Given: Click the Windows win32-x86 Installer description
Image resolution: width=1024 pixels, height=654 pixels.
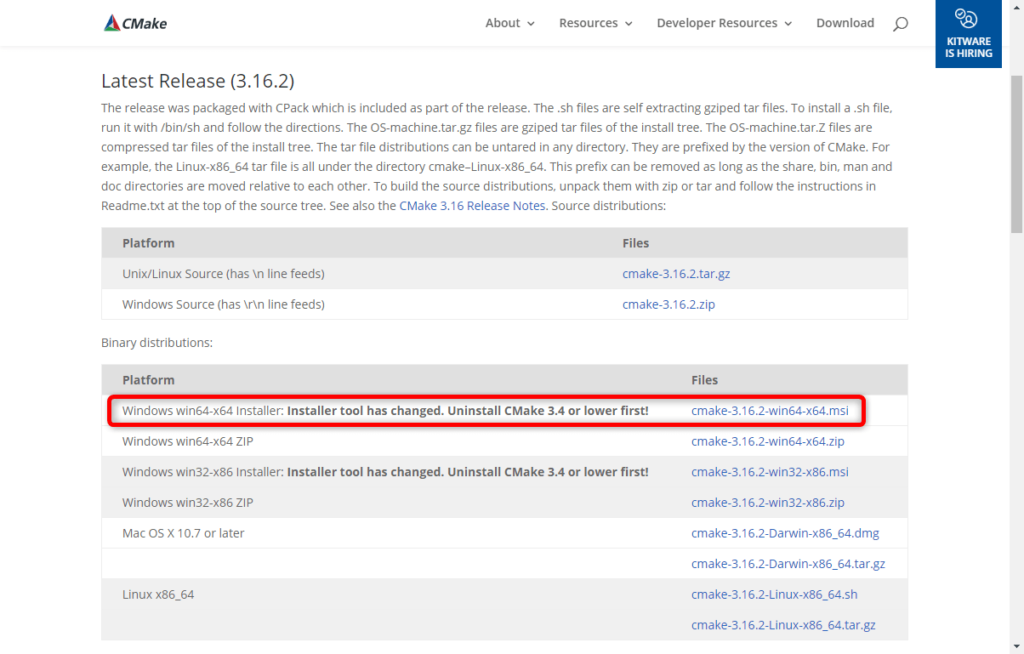Looking at the screenshot, I should pos(385,472).
